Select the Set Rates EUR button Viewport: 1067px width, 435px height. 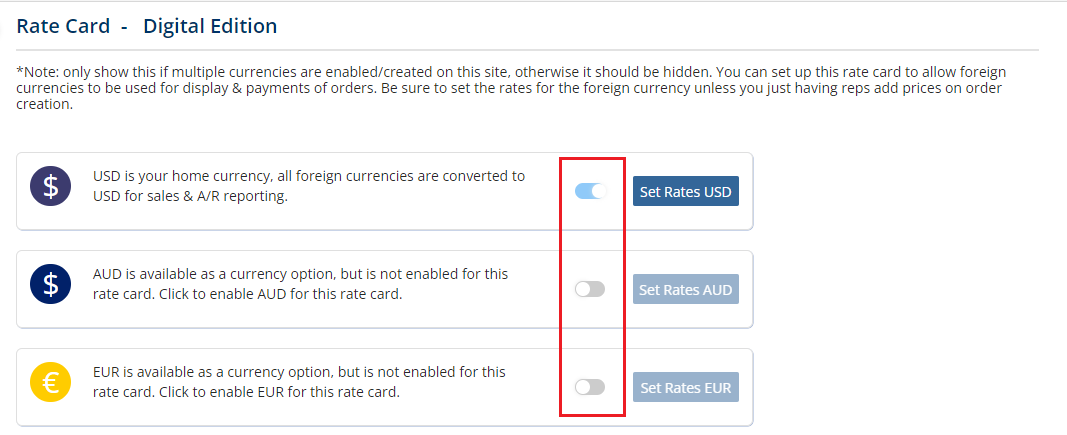click(x=686, y=387)
